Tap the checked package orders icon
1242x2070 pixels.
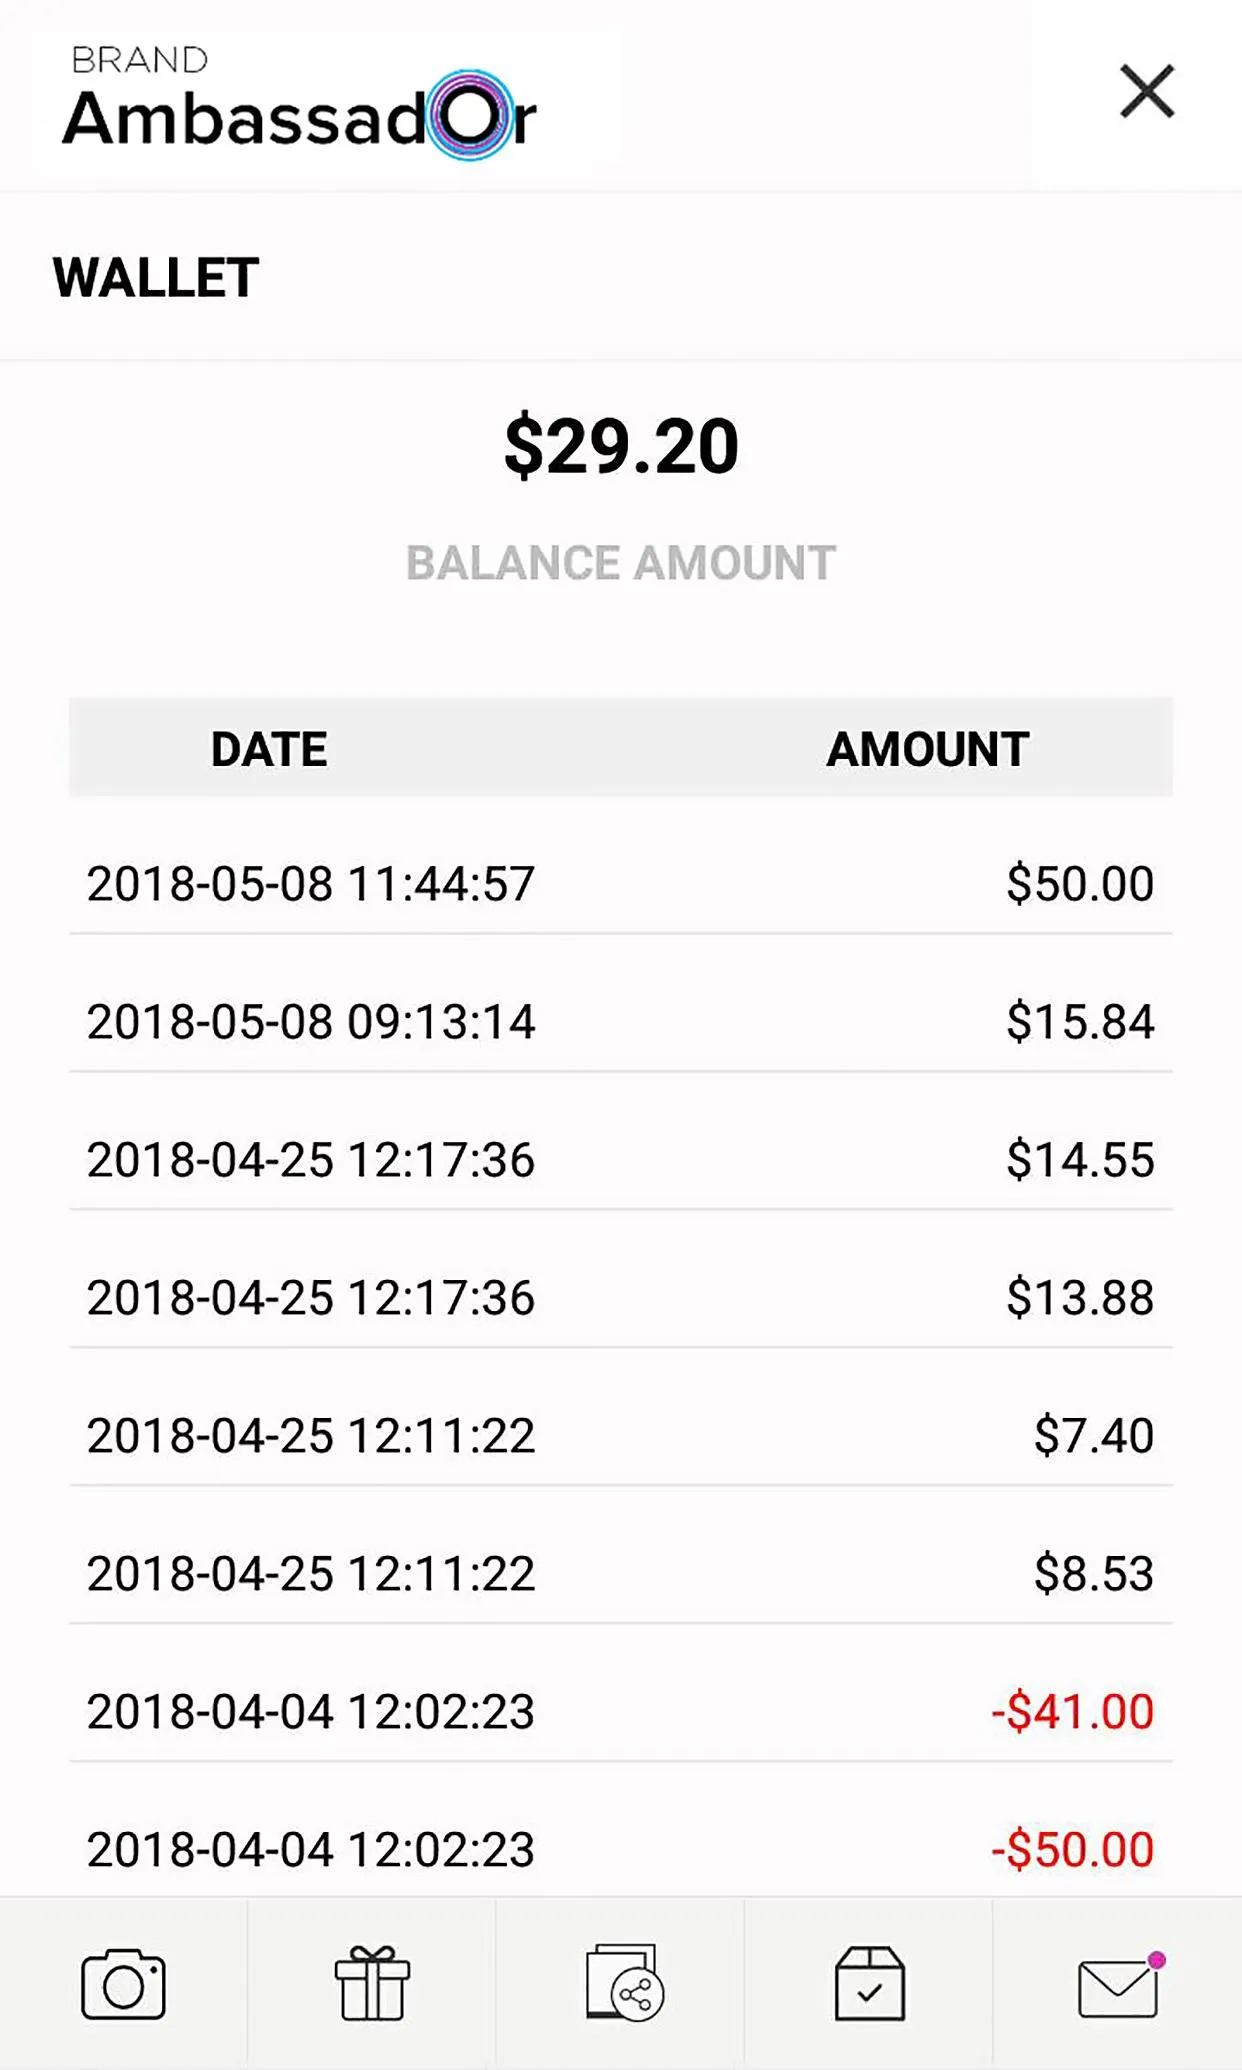[x=870, y=1984]
